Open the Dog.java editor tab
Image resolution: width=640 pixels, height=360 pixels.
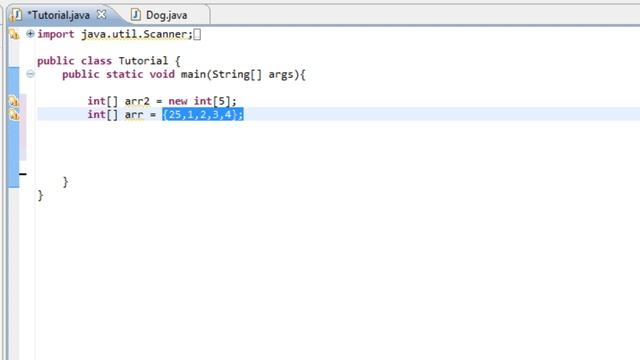166,16
